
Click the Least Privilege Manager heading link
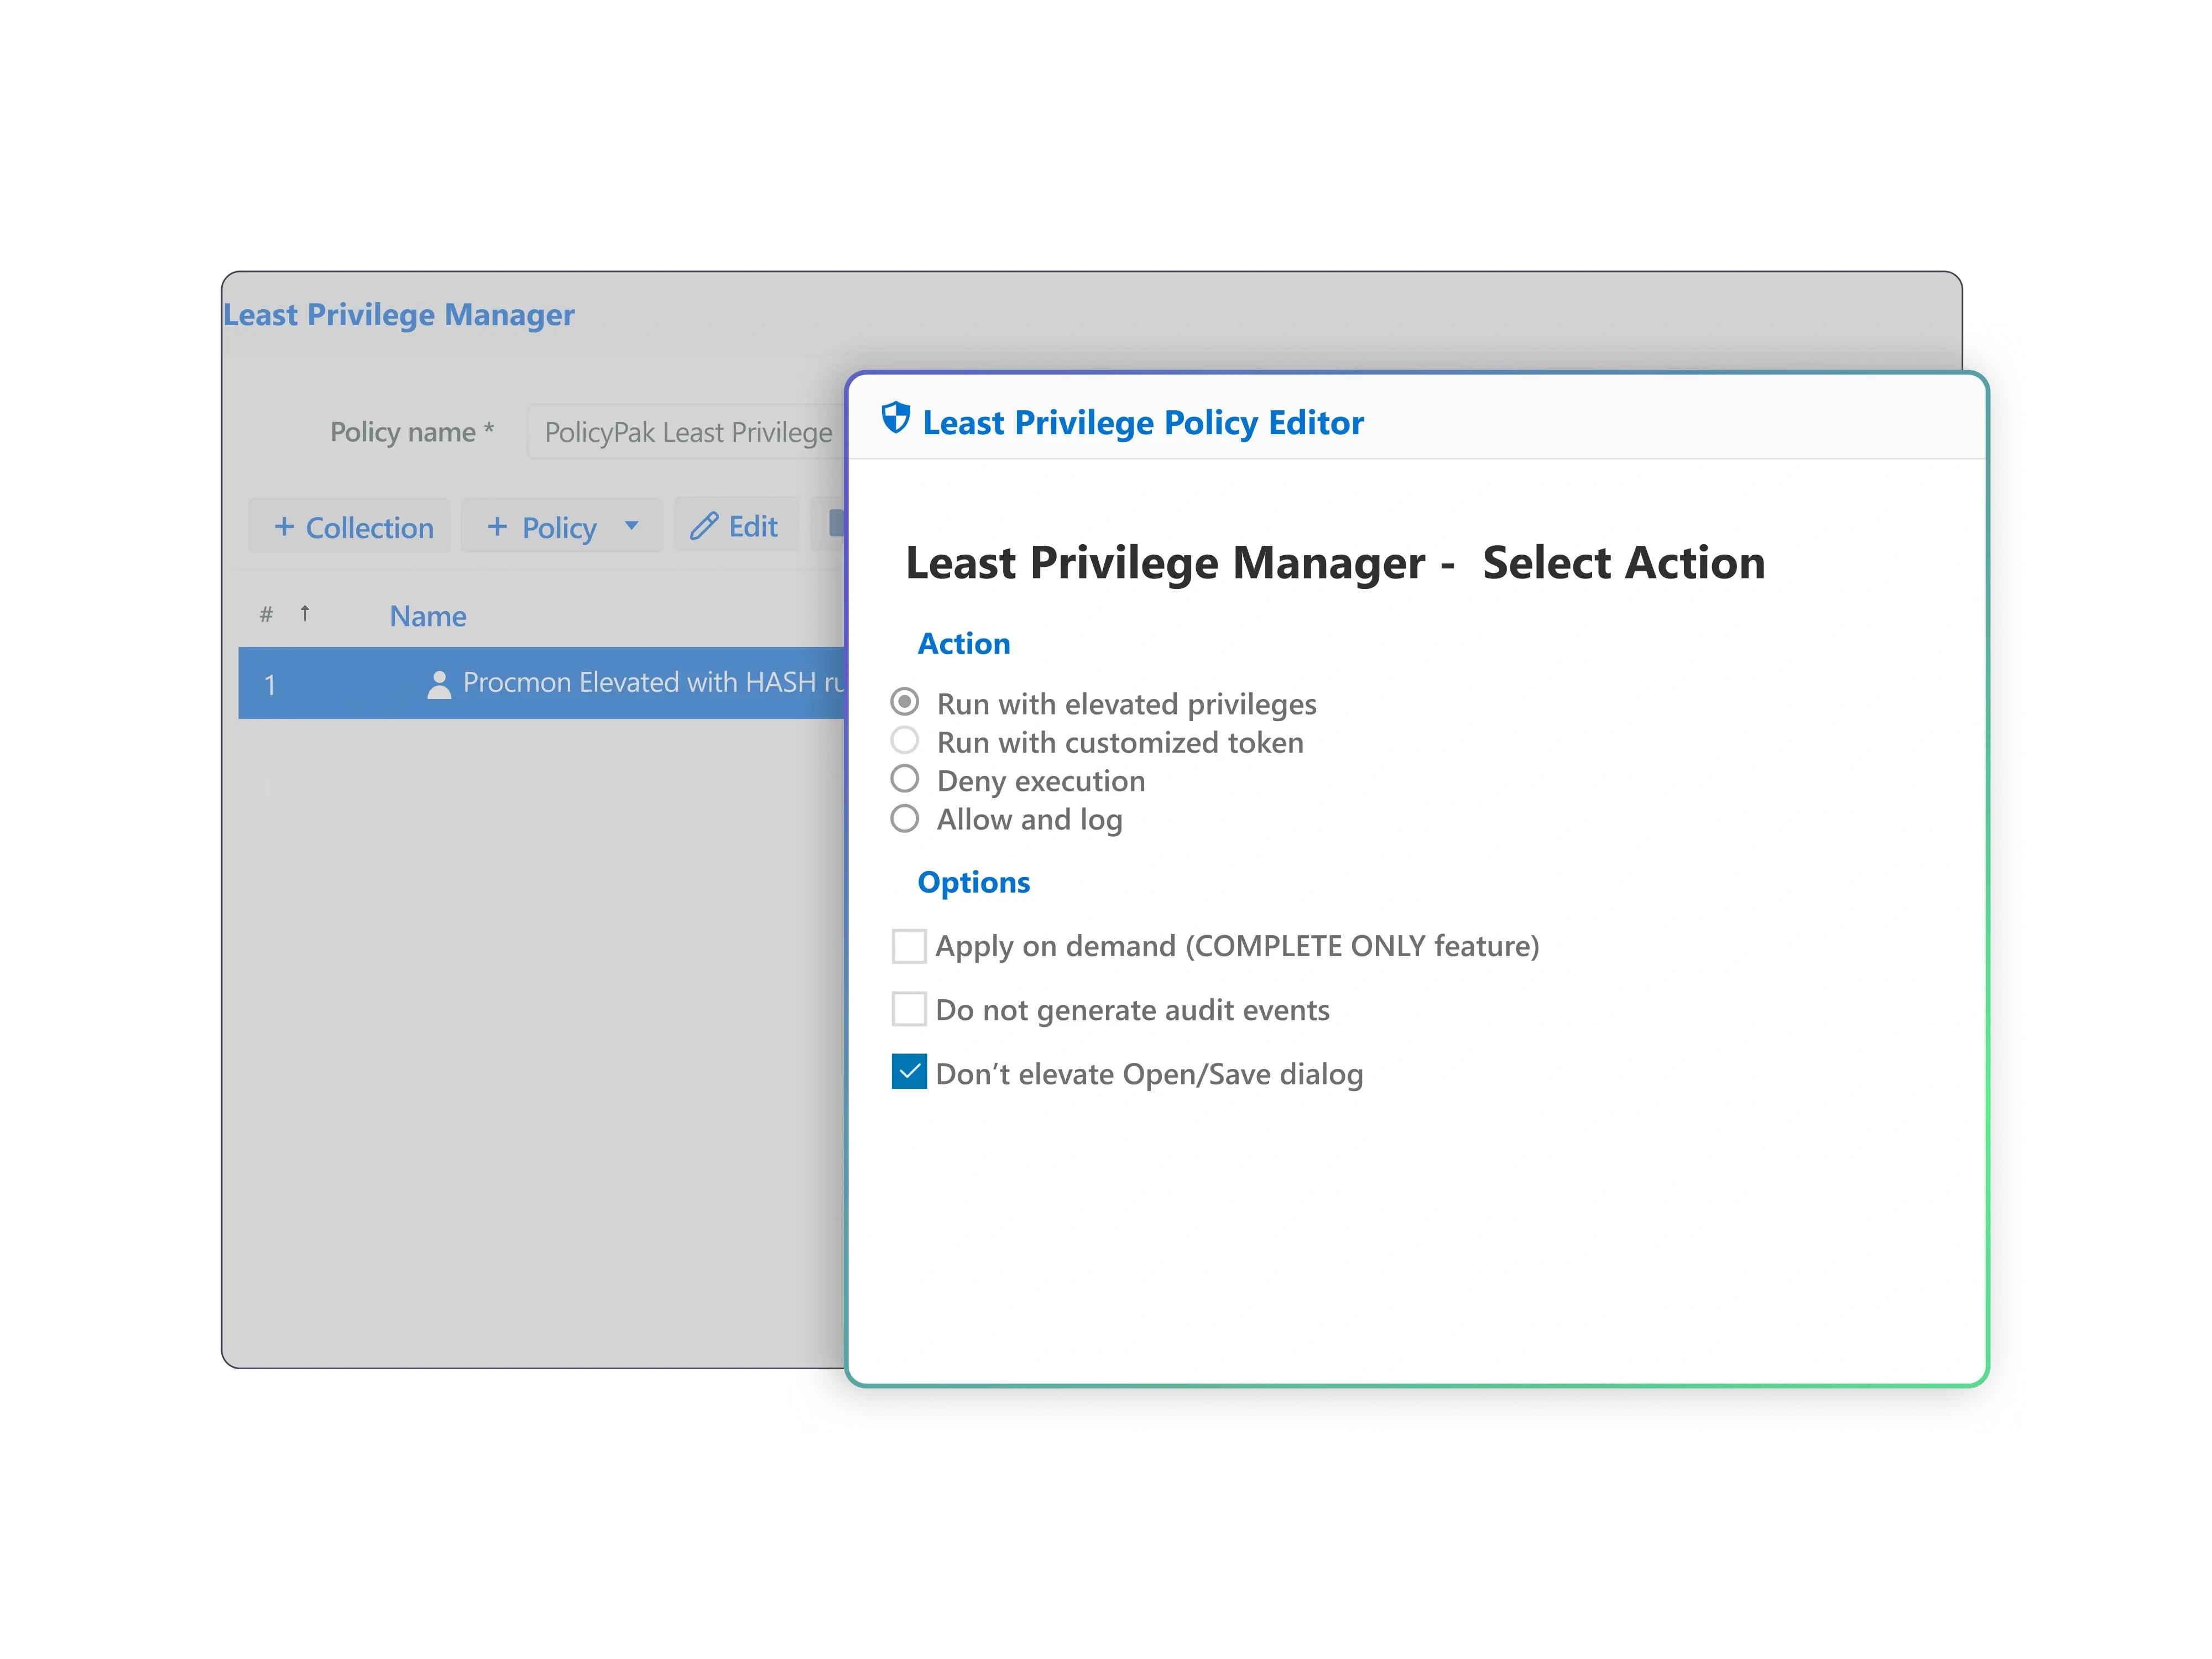(398, 315)
